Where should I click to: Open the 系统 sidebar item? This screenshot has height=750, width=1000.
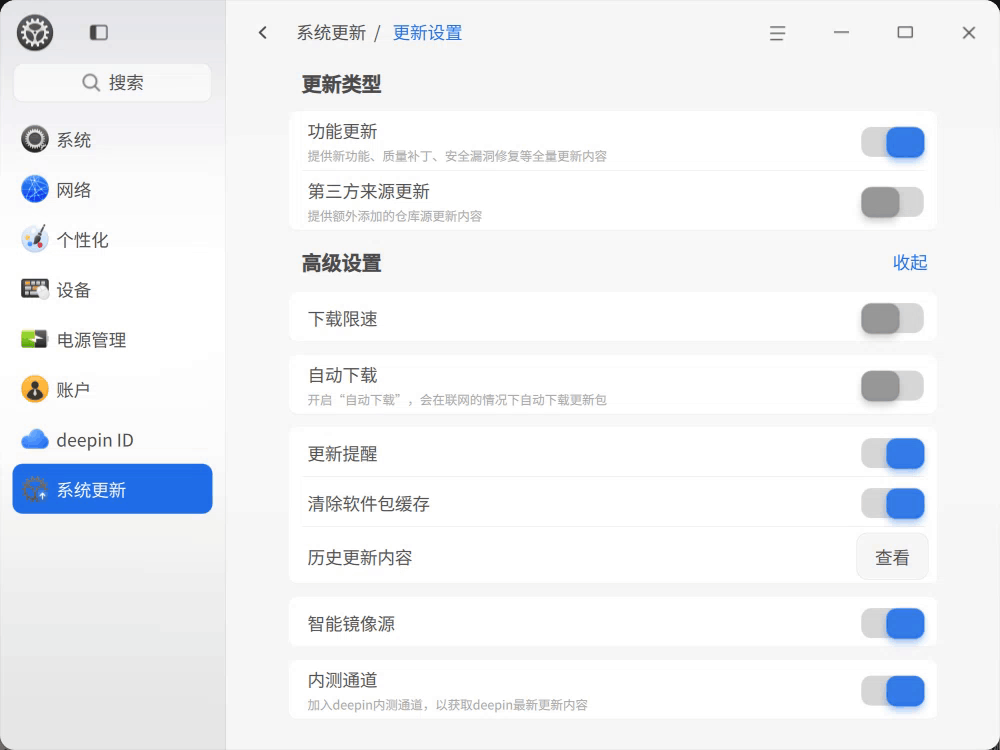pyautogui.click(x=112, y=140)
